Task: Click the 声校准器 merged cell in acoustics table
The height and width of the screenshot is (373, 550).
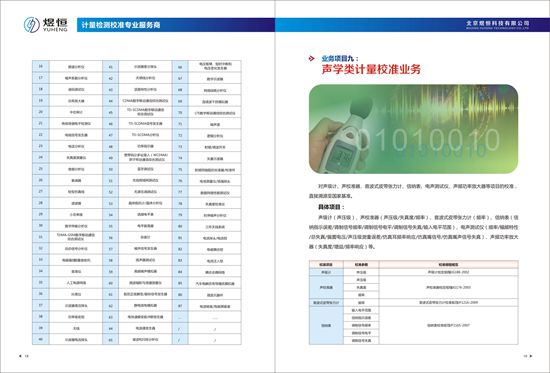Action: click(326, 287)
